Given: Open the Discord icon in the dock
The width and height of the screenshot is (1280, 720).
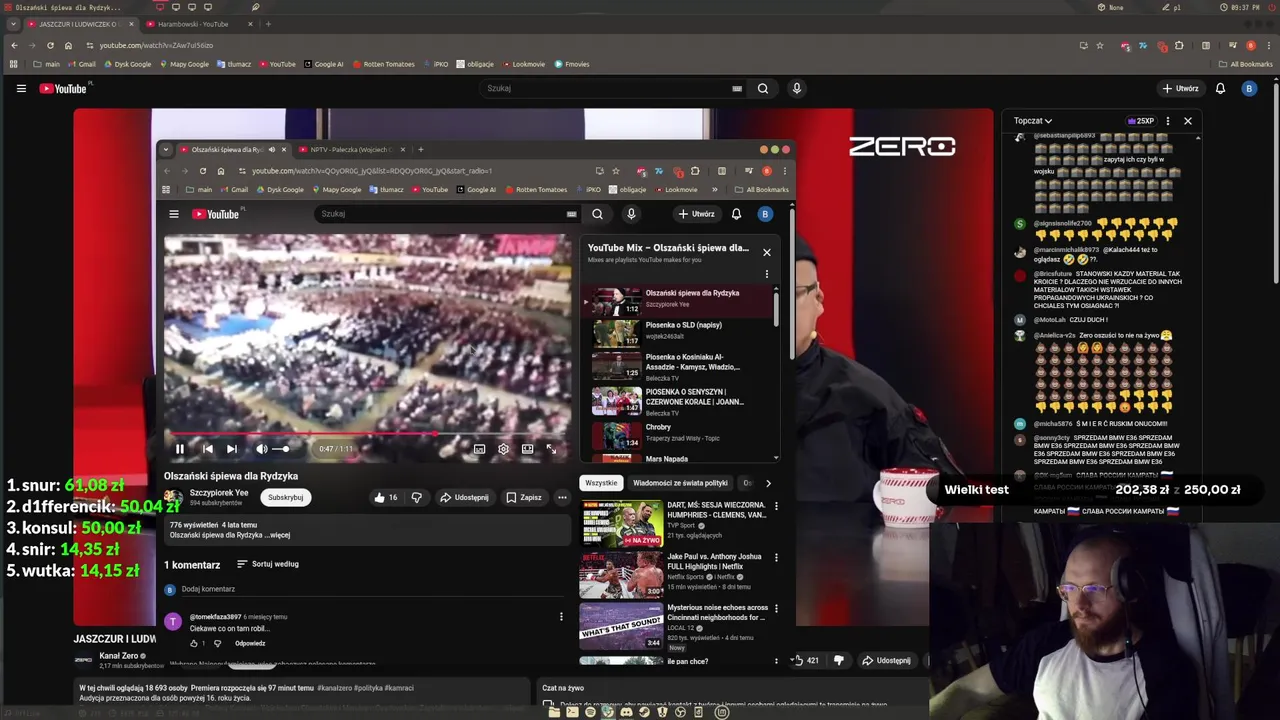Looking at the screenshot, I should point(627,712).
